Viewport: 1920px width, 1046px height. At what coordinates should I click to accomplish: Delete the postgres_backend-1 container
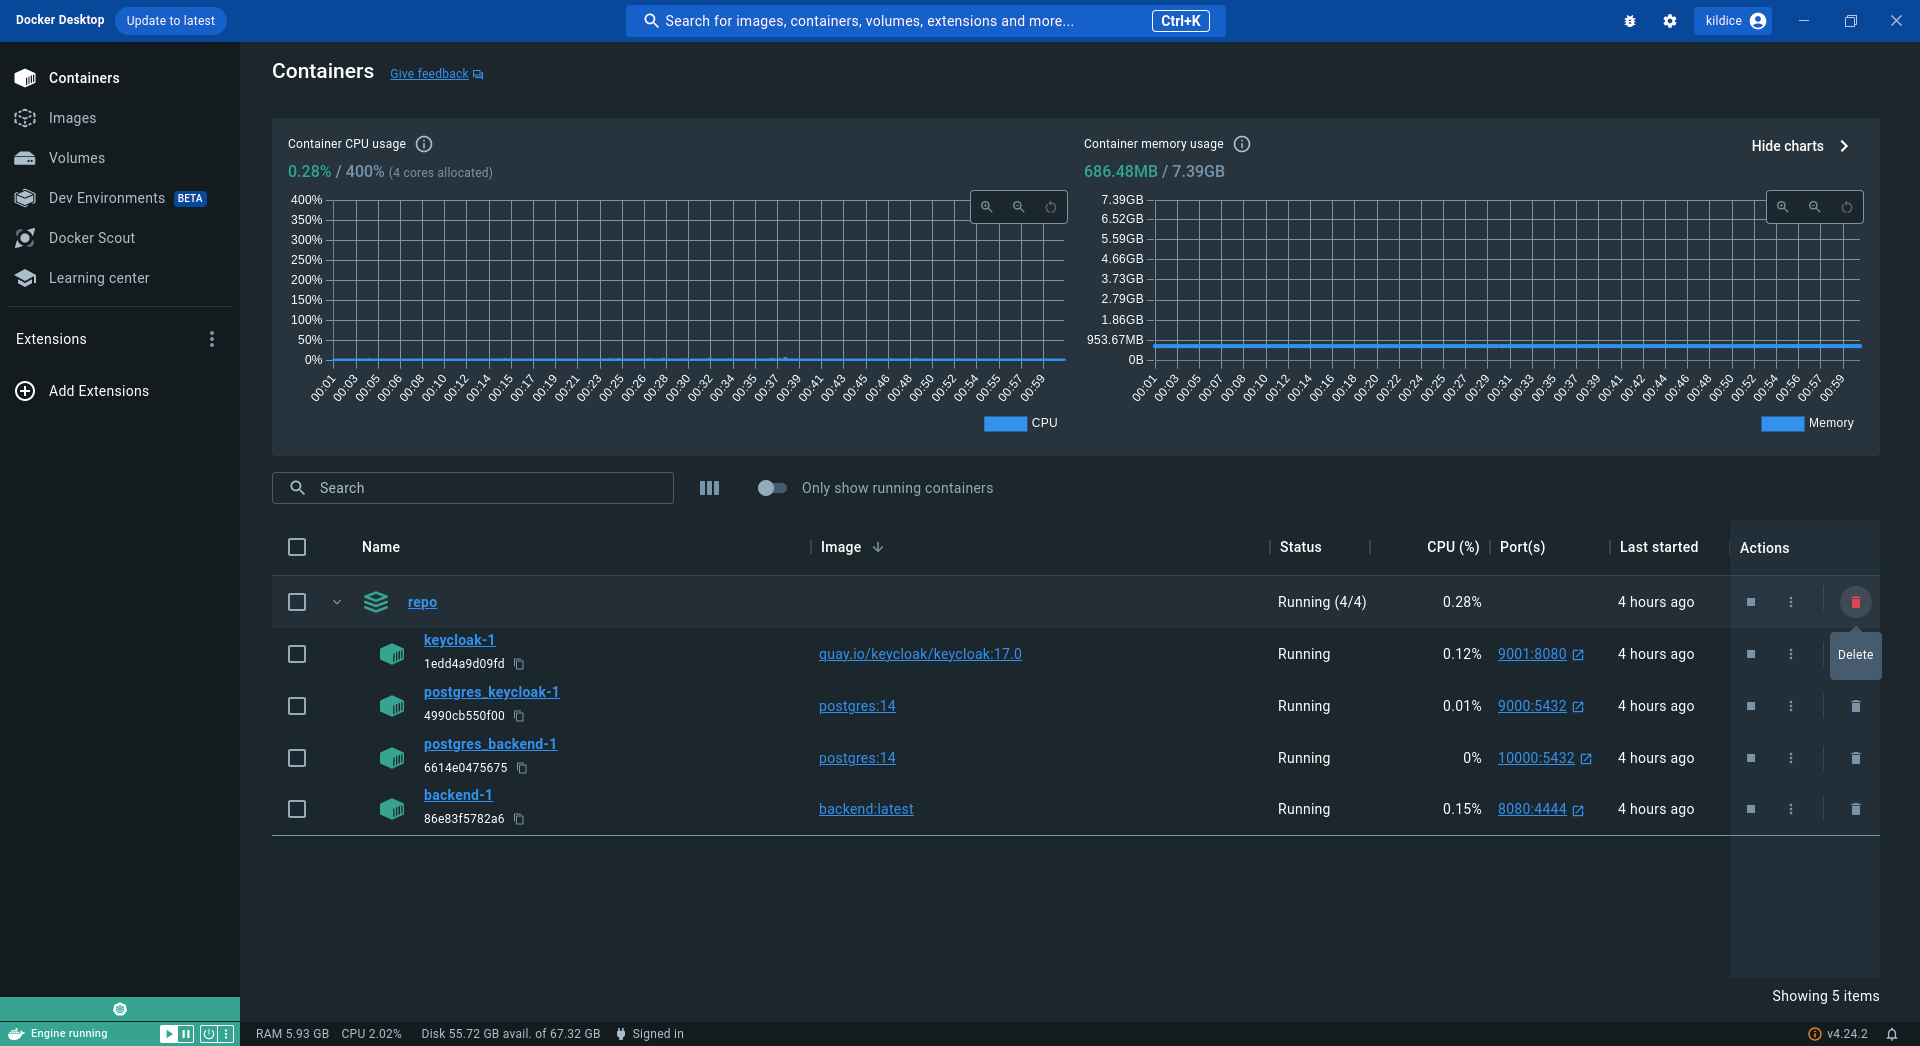(x=1856, y=758)
